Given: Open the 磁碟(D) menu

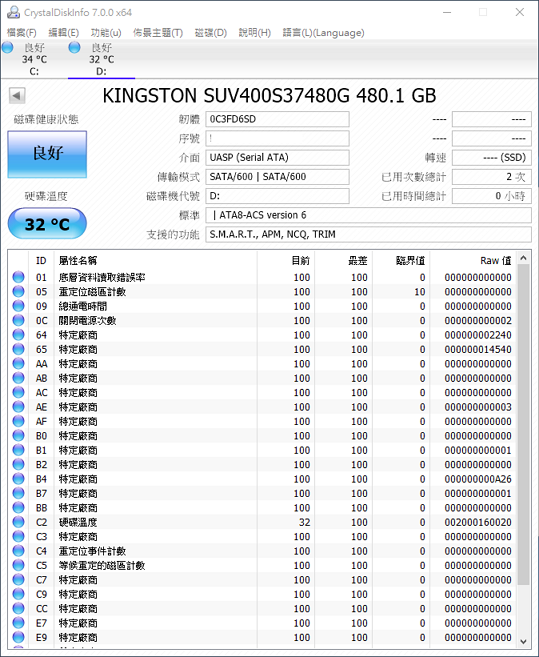Looking at the screenshot, I should click(210, 33).
